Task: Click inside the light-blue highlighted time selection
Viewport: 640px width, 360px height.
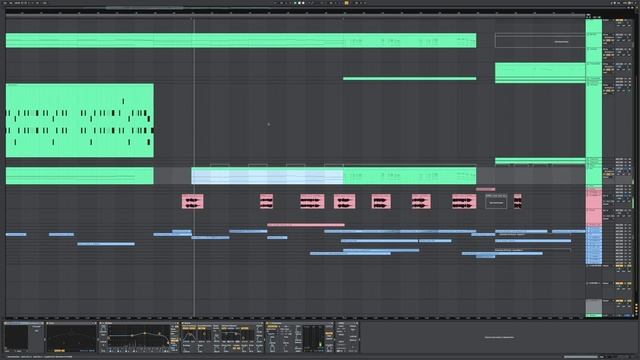Action: click(267, 176)
